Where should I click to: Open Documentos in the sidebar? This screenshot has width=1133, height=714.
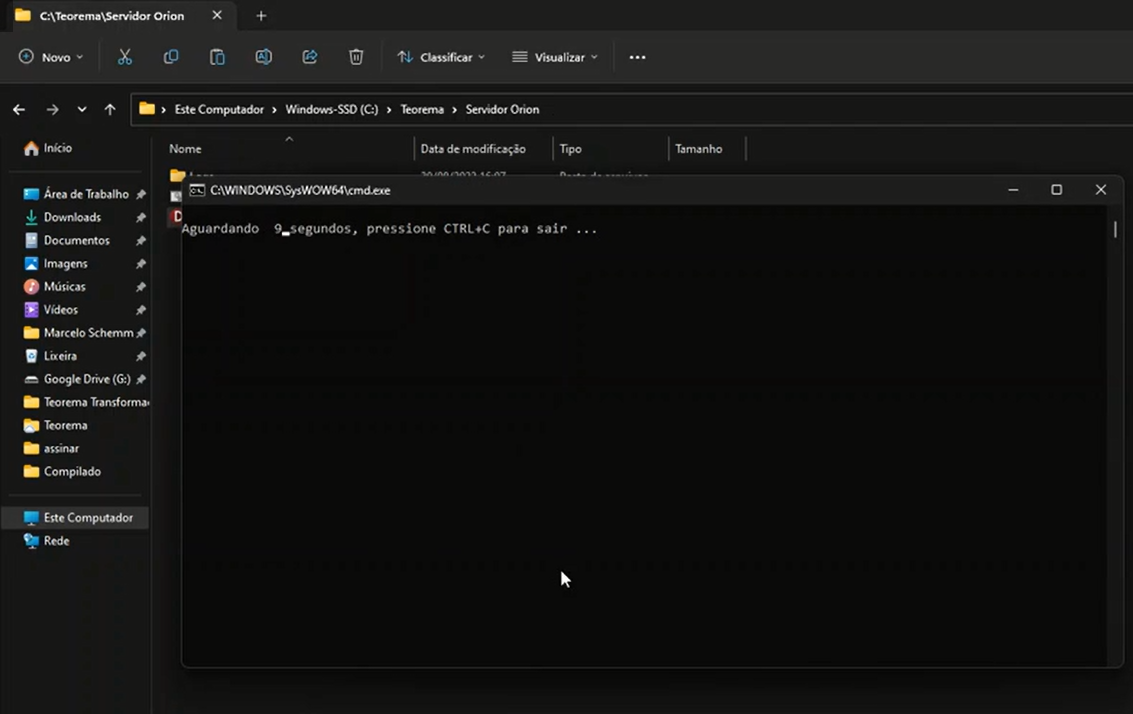click(x=77, y=240)
